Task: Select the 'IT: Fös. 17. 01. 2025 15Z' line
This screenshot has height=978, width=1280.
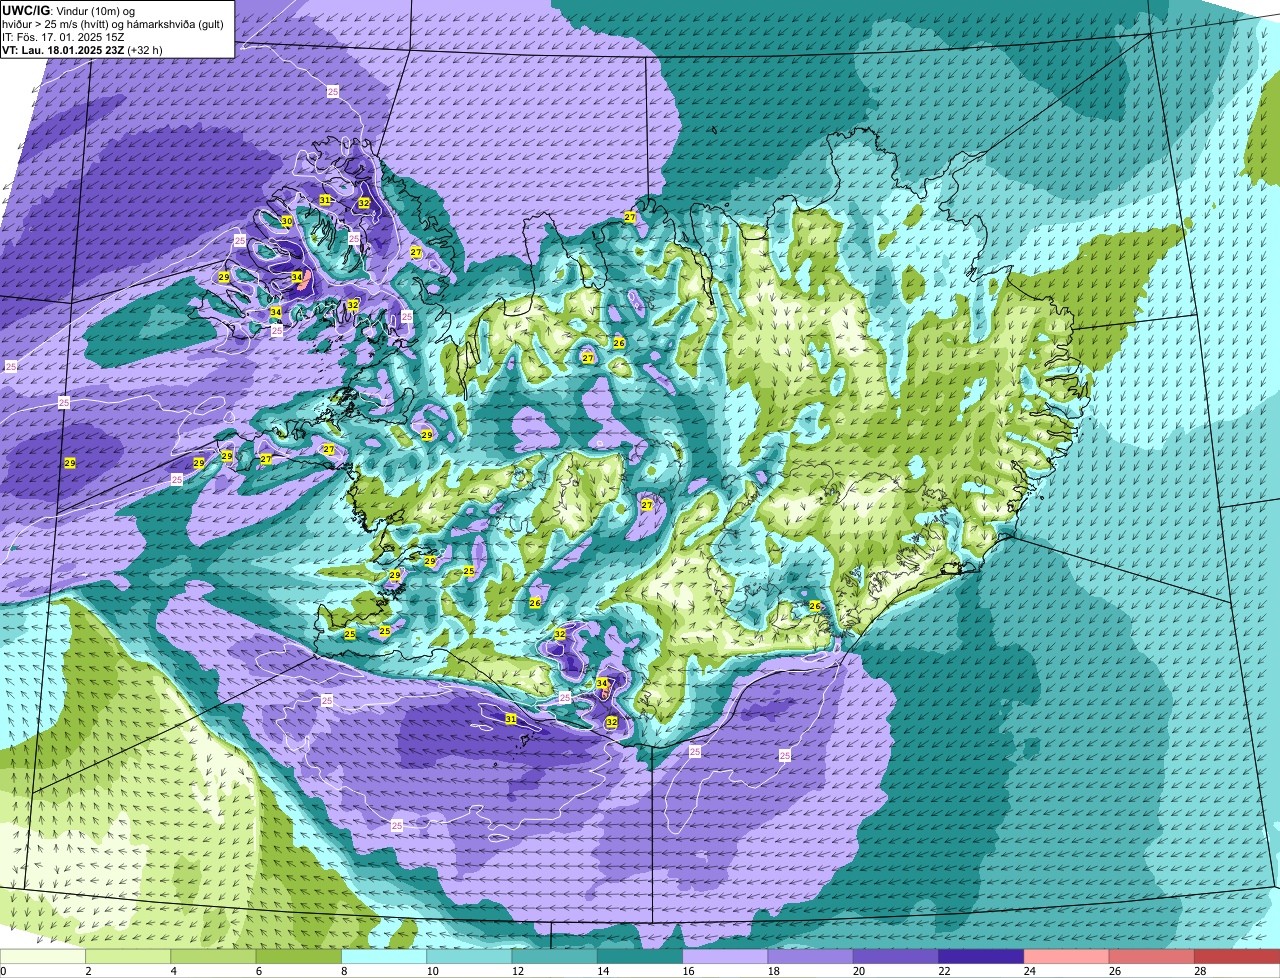Action: coord(63,37)
